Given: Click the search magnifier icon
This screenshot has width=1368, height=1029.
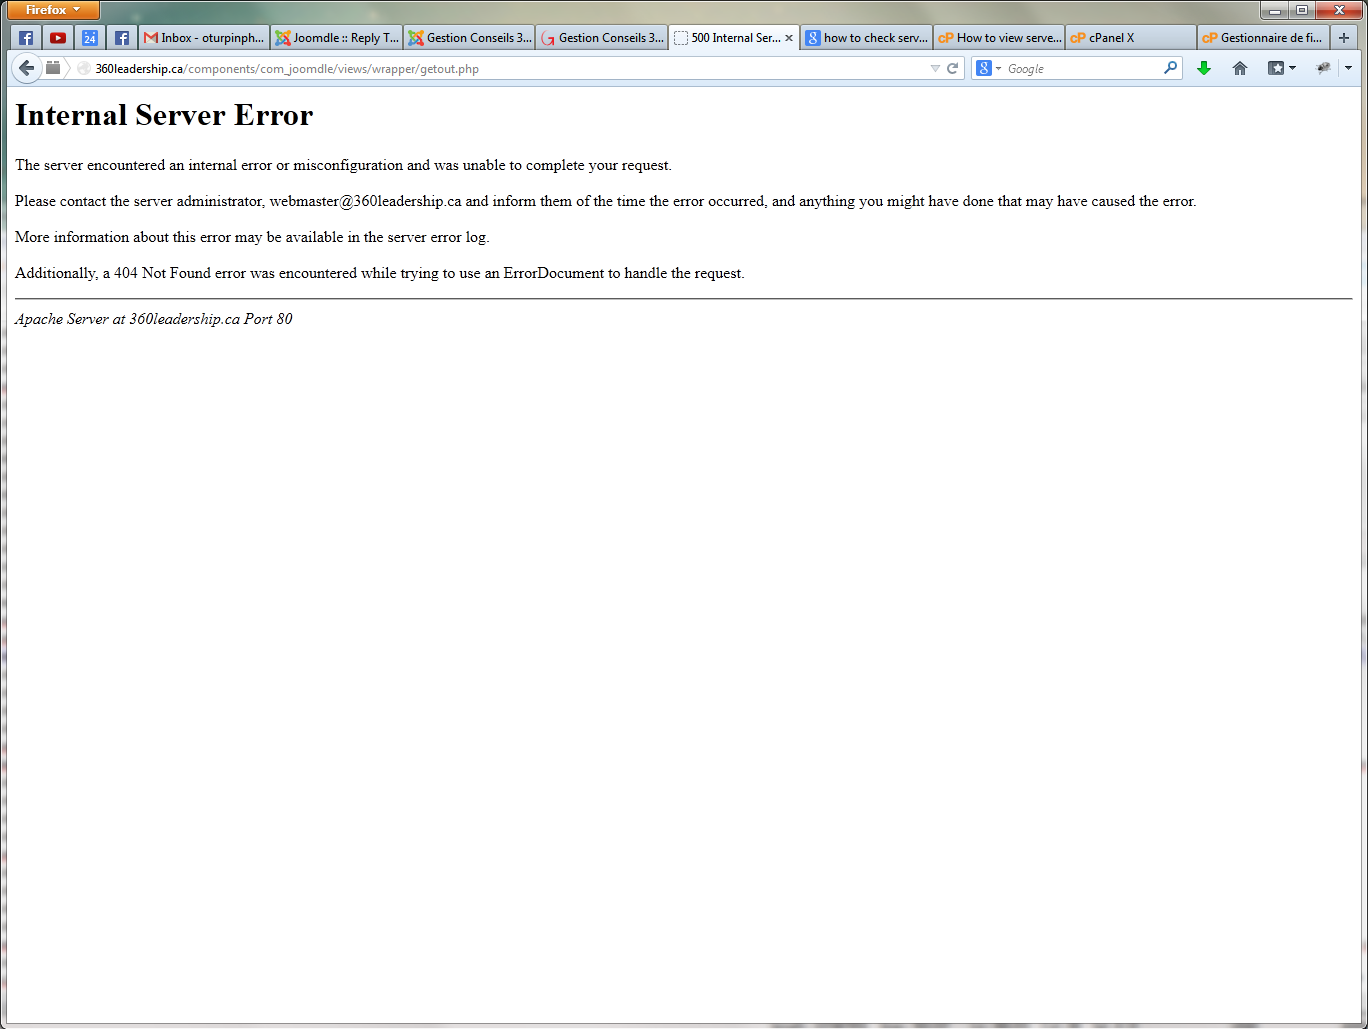Looking at the screenshot, I should 1170,68.
